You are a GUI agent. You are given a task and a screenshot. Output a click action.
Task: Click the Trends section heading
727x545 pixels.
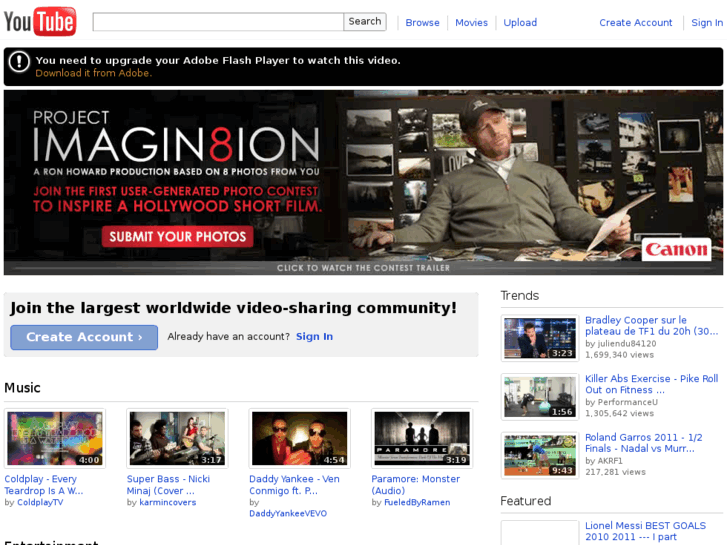(520, 295)
